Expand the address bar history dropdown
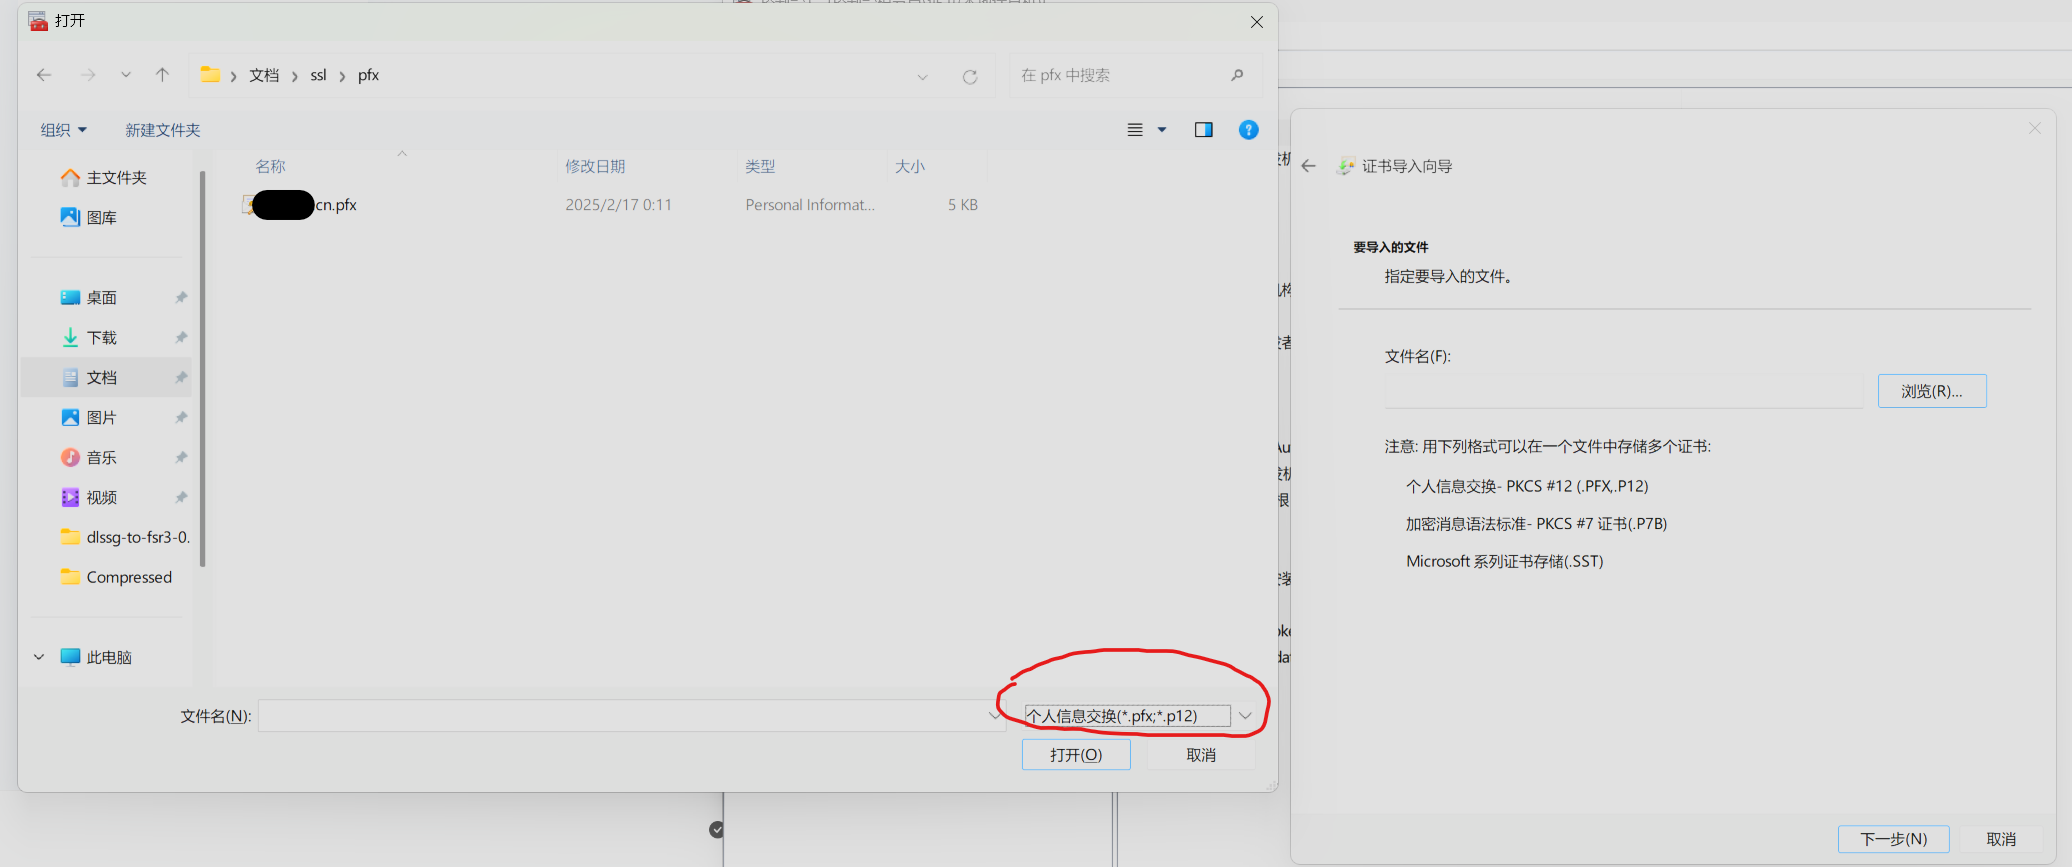The height and width of the screenshot is (867, 2072). [922, 76]
